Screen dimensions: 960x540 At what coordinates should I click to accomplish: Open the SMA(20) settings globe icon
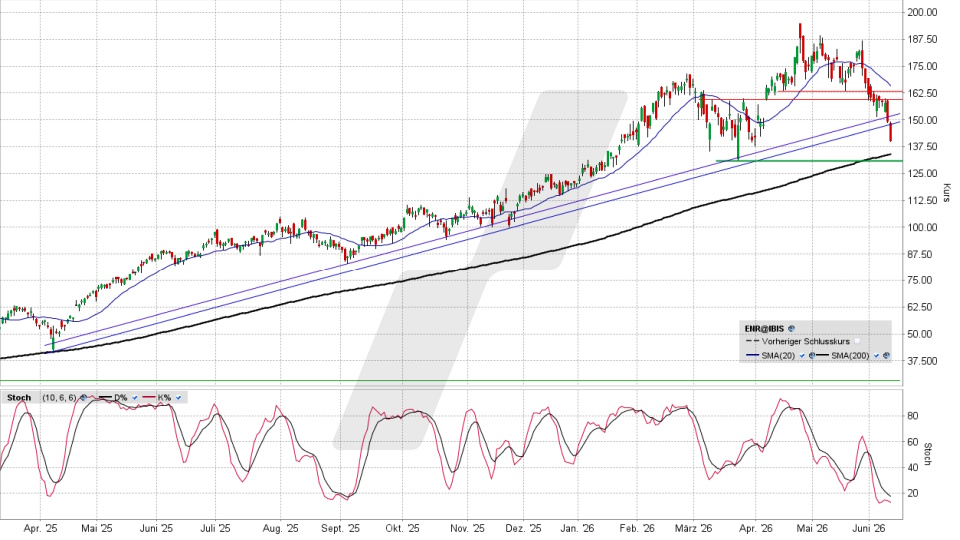(x=812, y=355)
